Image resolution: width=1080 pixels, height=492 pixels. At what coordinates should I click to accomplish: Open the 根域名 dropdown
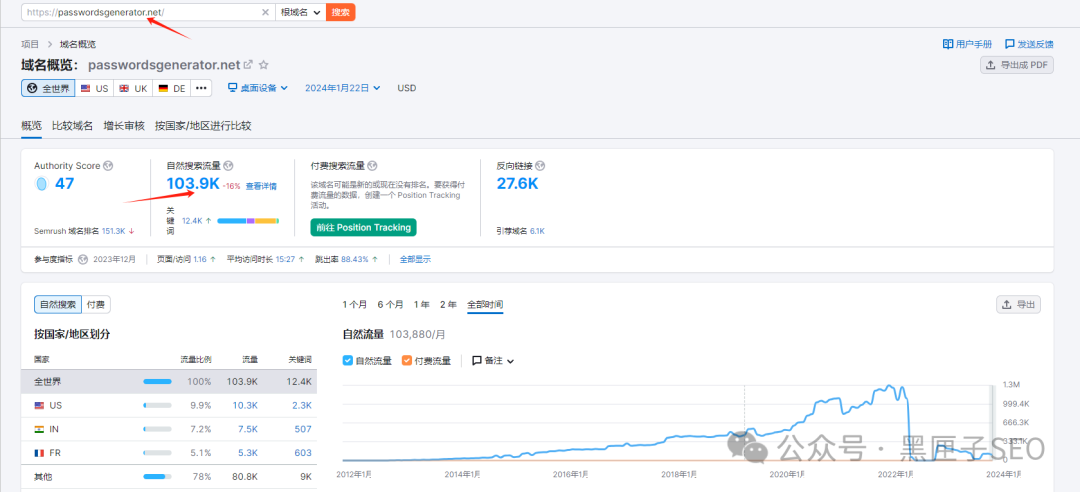[300, 12]
